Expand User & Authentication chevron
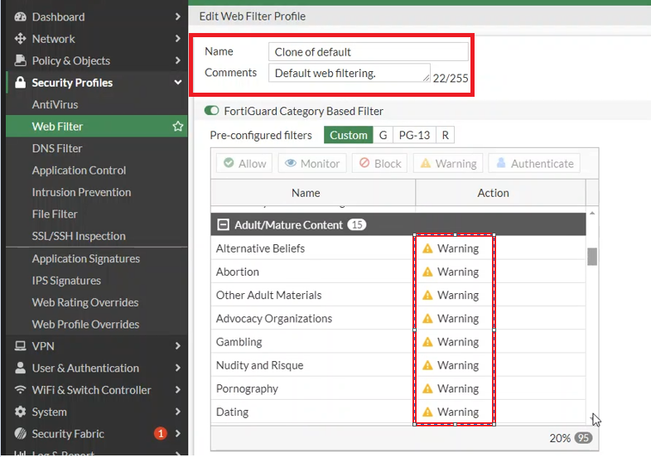This screenshot has height=457, width=651. pyautogui.click(x=178, y=367)
